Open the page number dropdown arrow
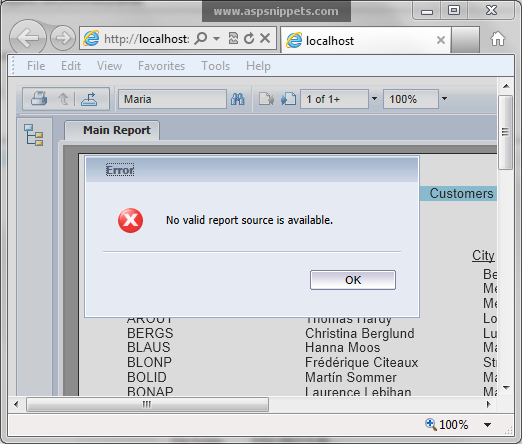The height and width of the screenshot is (444, 522). (374, 99)
